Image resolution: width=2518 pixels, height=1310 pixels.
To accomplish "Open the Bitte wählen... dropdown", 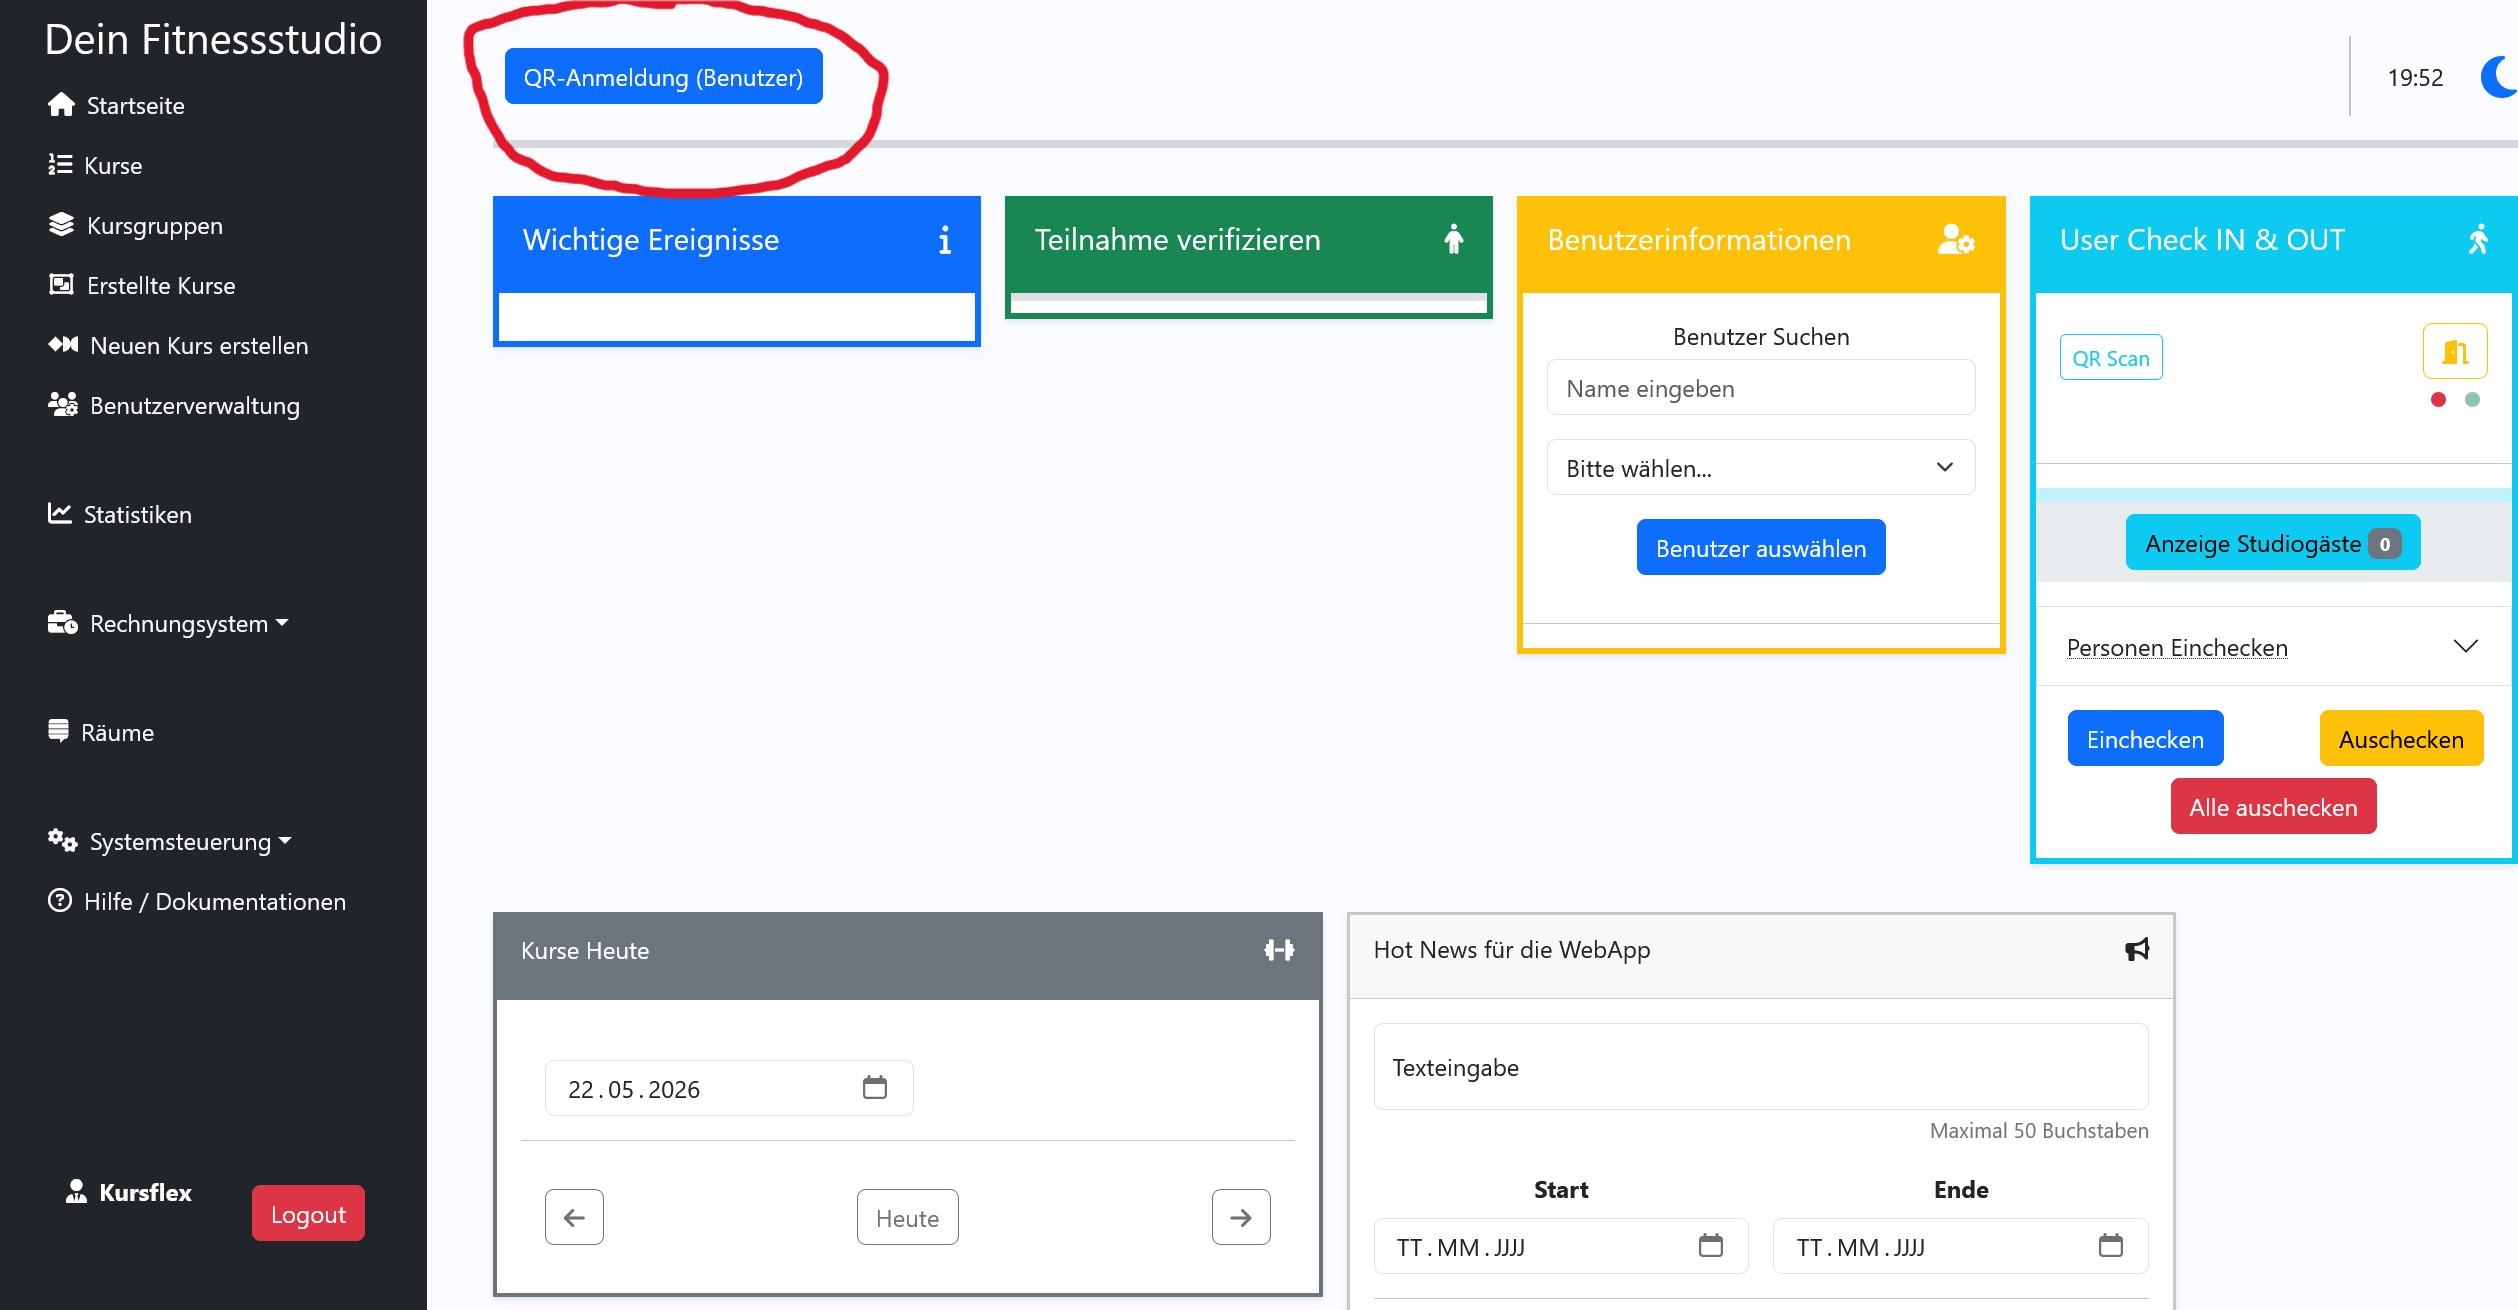I will (x=1761, y=468).
